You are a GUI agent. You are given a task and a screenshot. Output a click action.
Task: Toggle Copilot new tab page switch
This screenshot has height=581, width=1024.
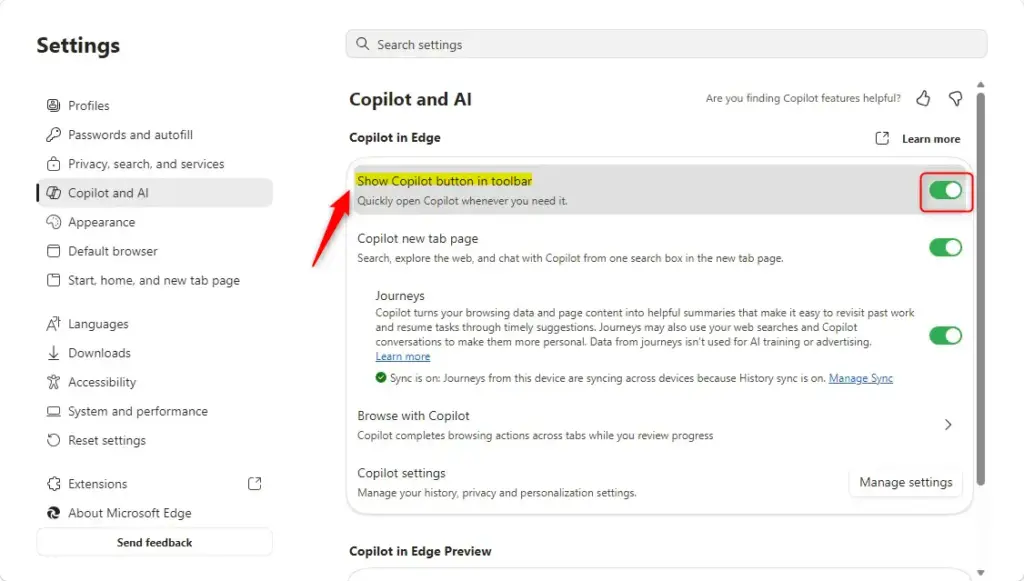click(x=946, y=247)
